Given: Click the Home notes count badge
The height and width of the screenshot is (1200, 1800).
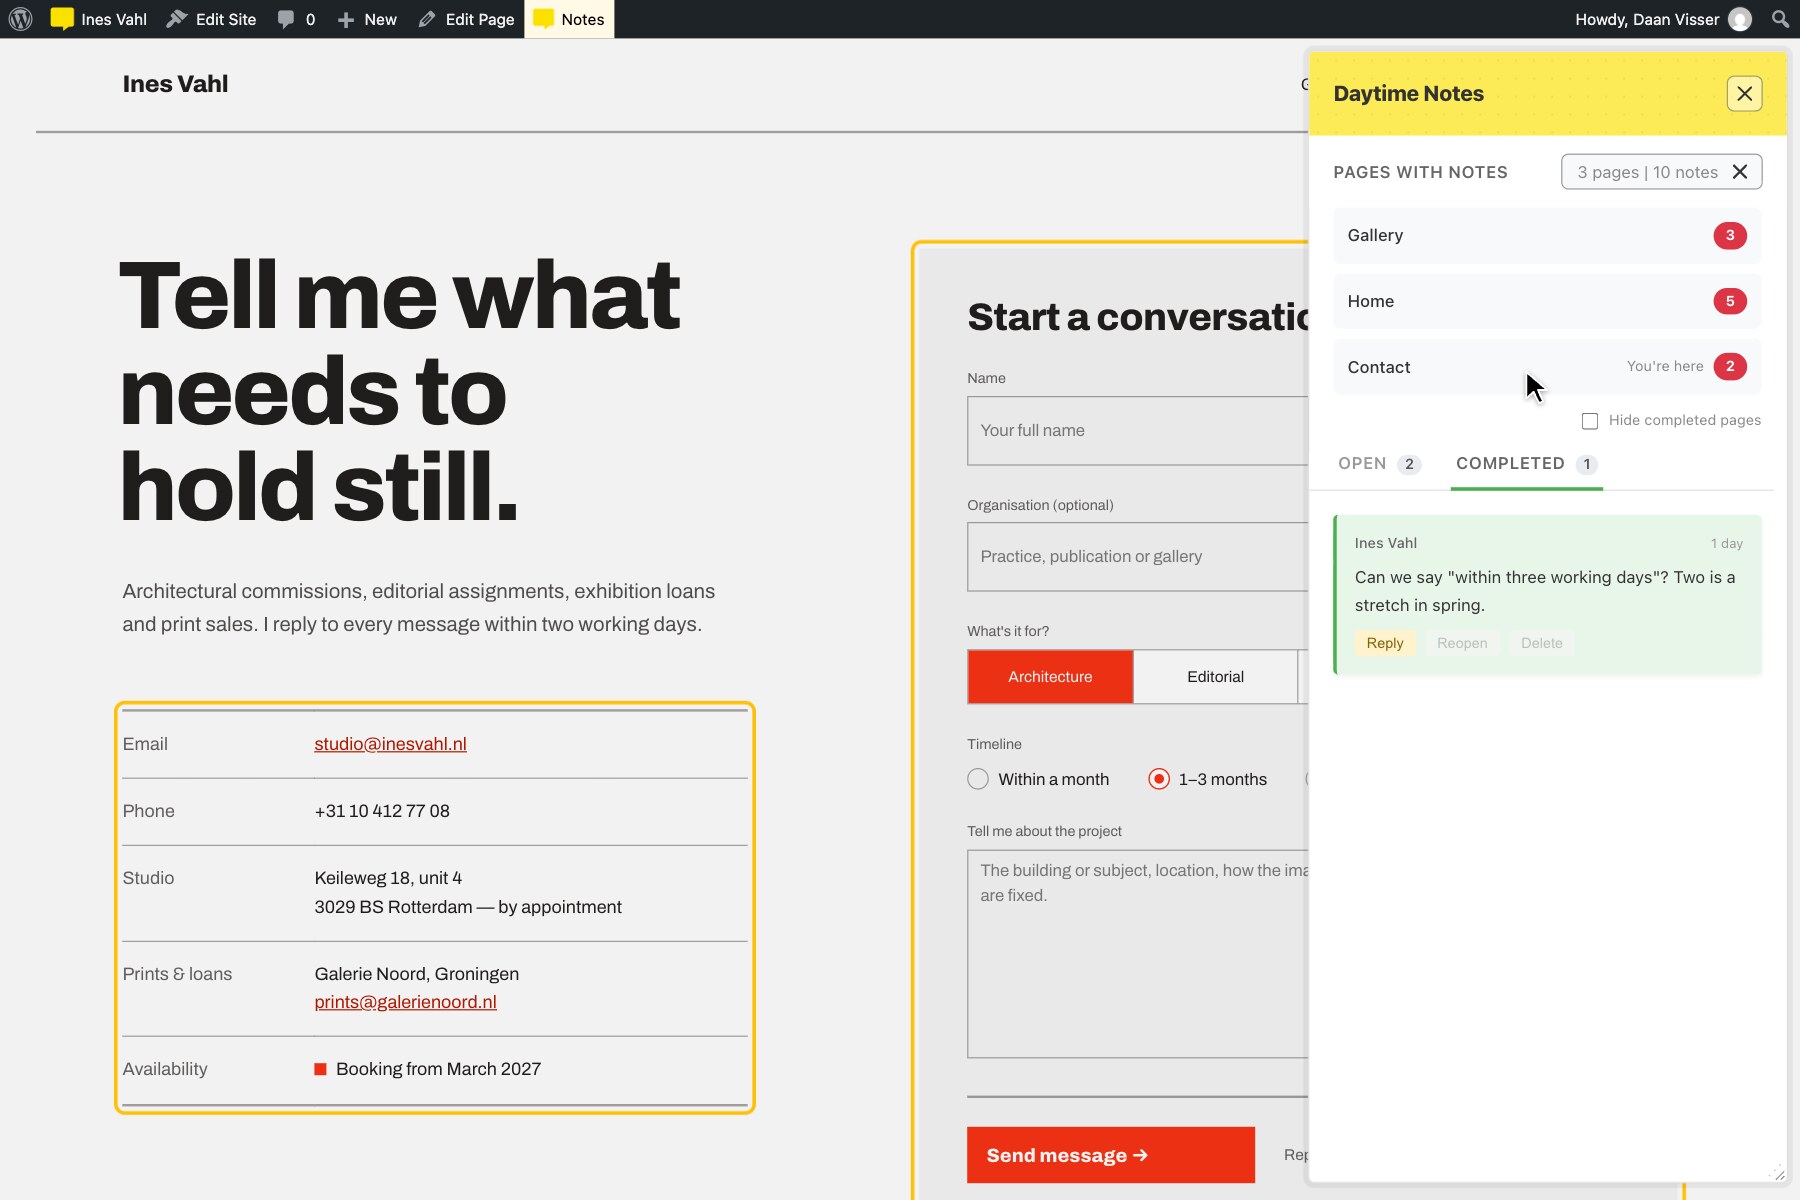Looking at the screenshot, I should point(1730,301).
